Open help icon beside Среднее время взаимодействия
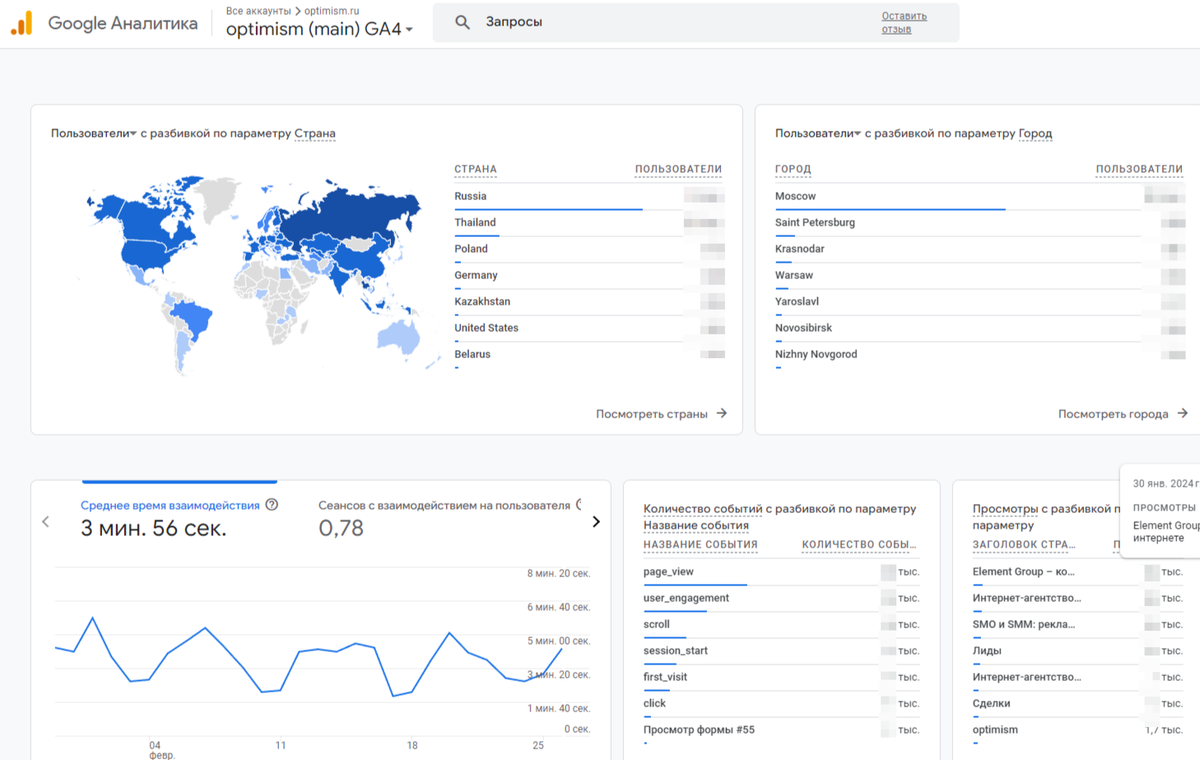 coord(272,505)
